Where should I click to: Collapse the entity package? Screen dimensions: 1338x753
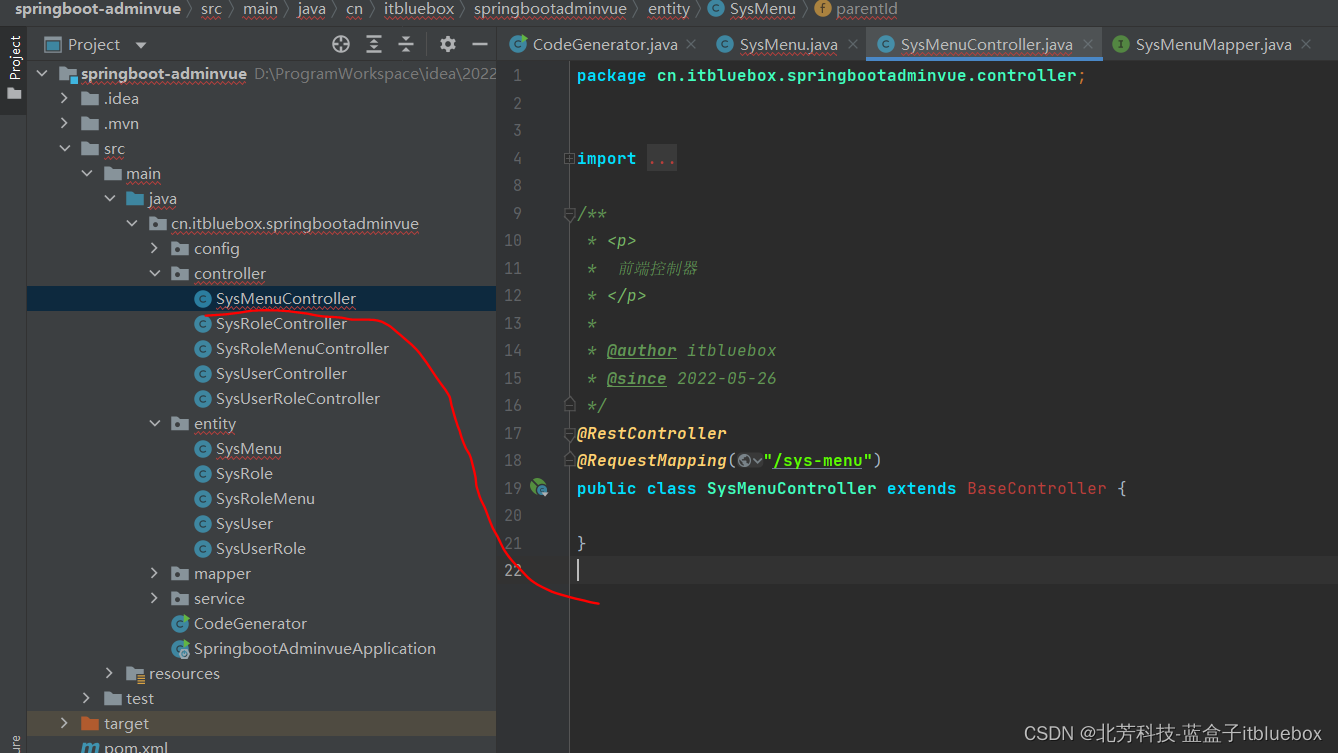point(154,423)
